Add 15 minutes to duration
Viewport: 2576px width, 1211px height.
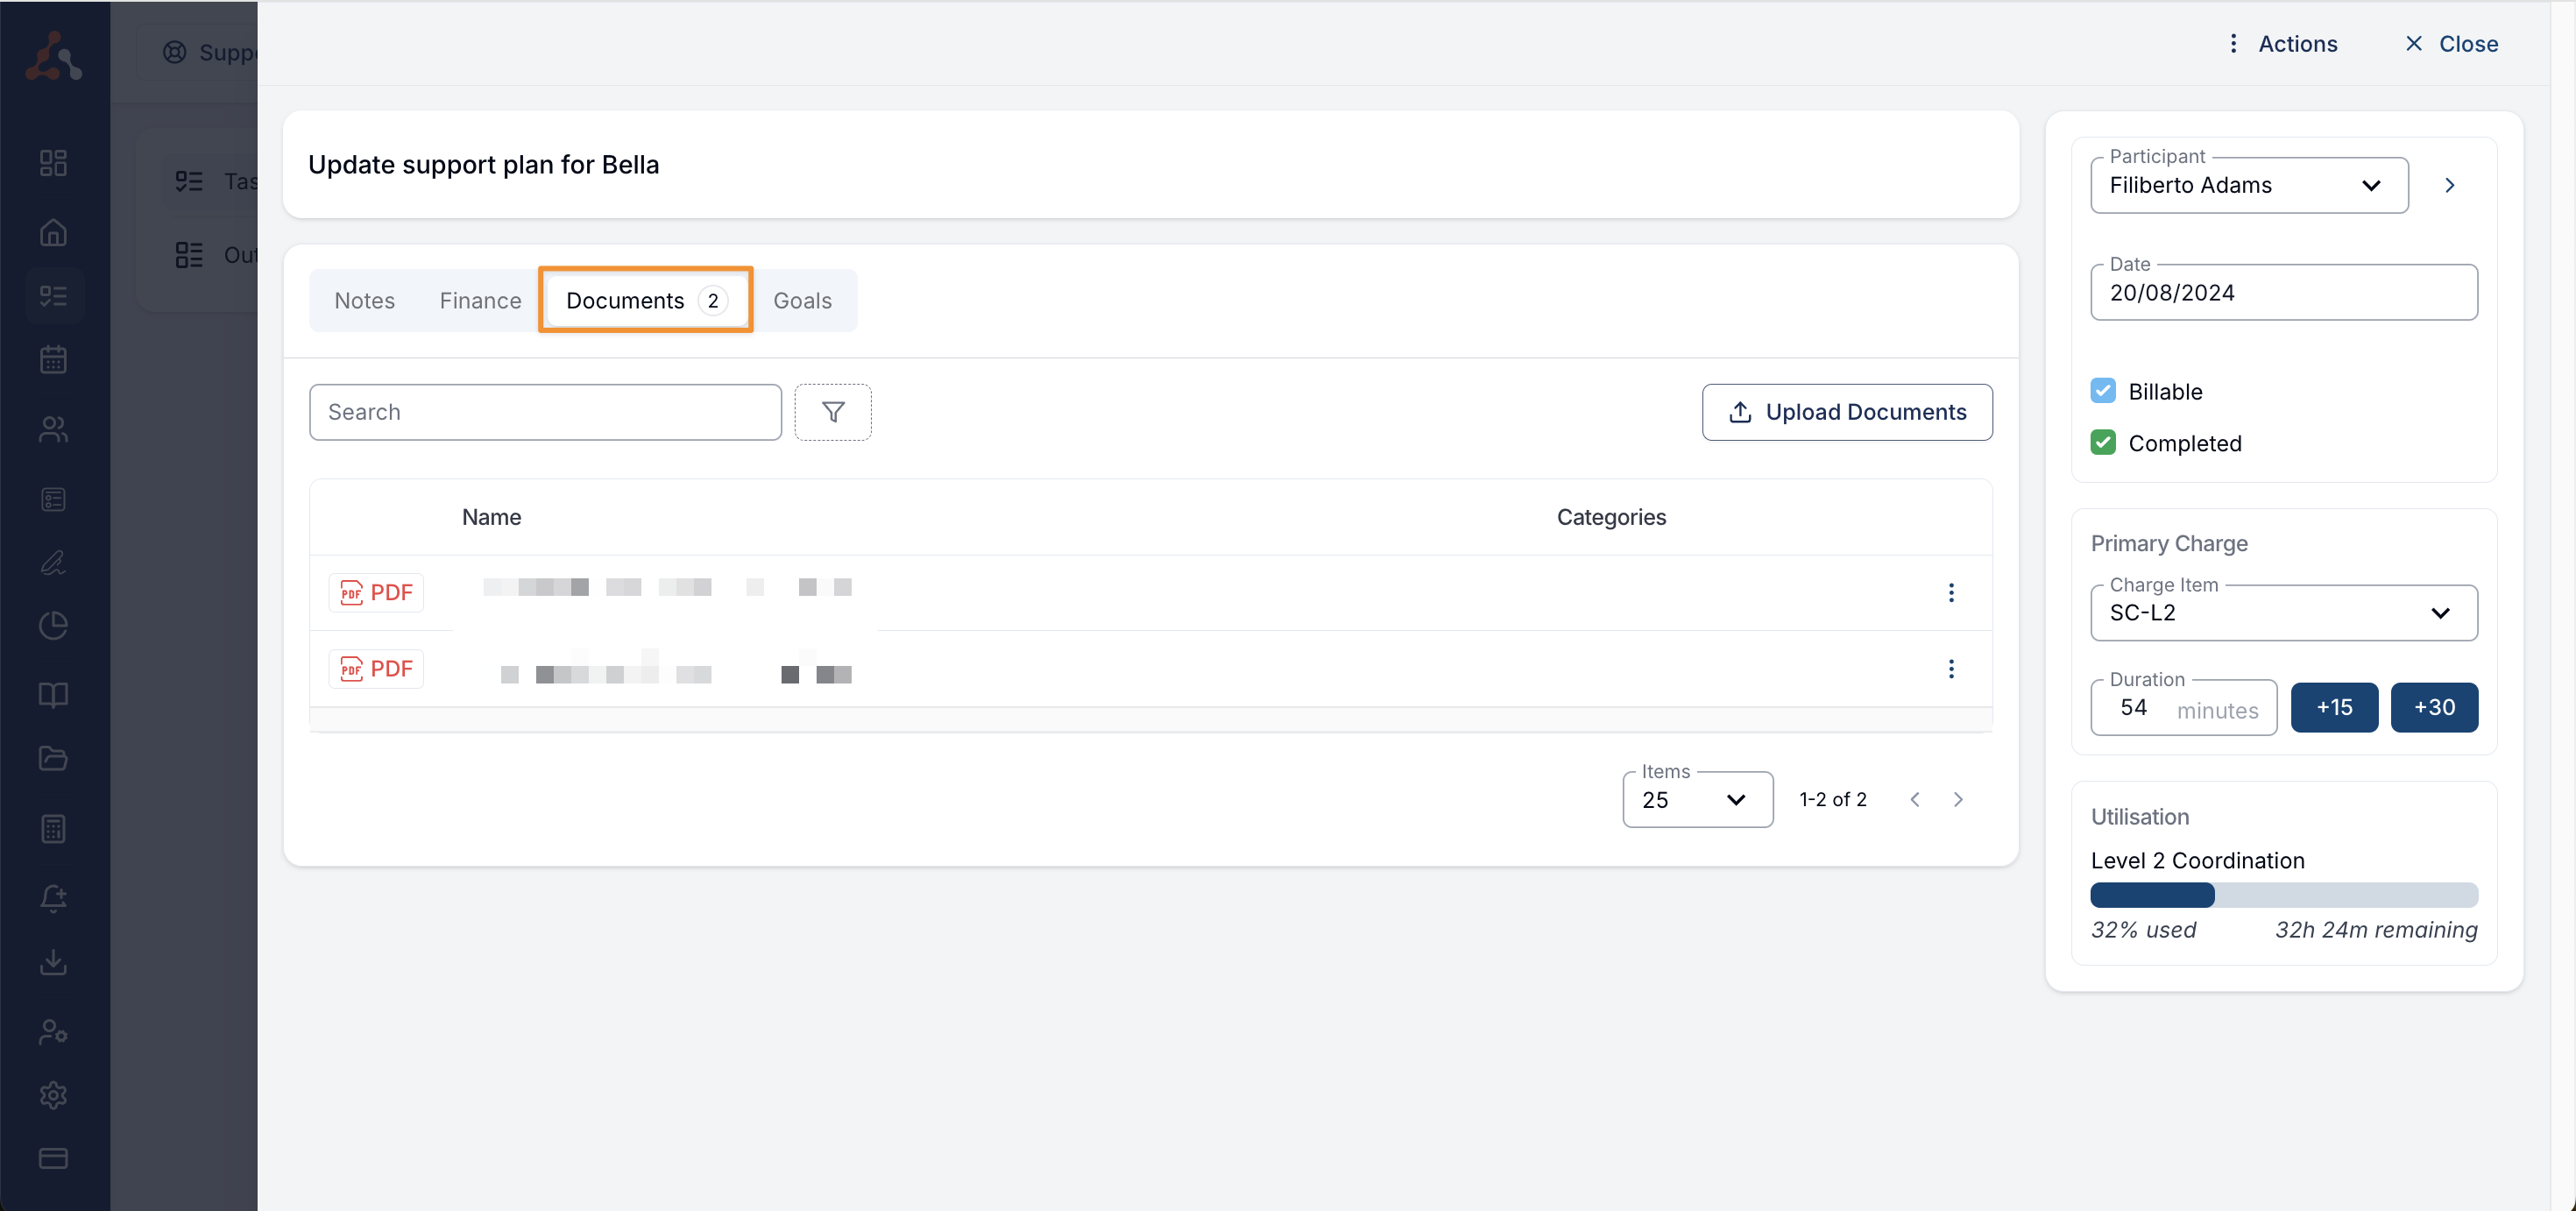click(2334, 707)
